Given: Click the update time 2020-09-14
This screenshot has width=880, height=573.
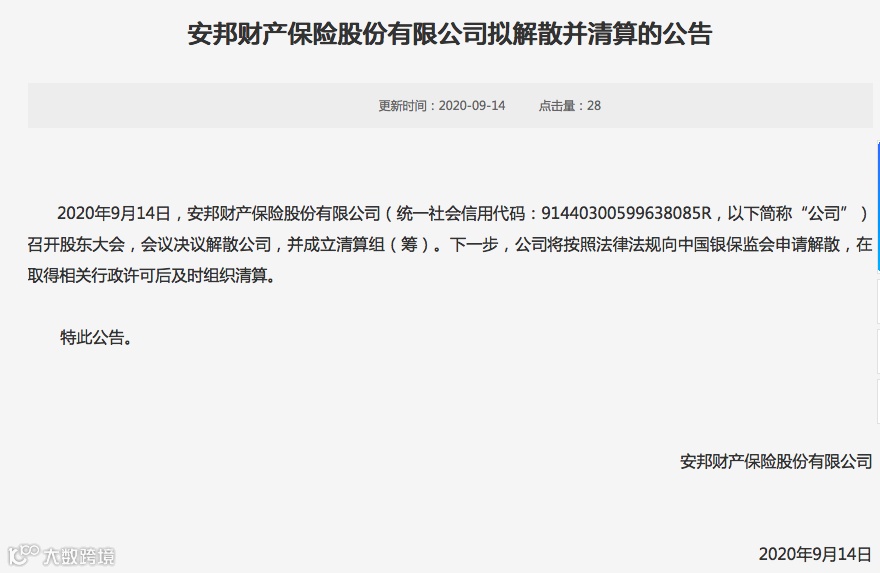Looking at the screenshot, I should tap(442, 106).
